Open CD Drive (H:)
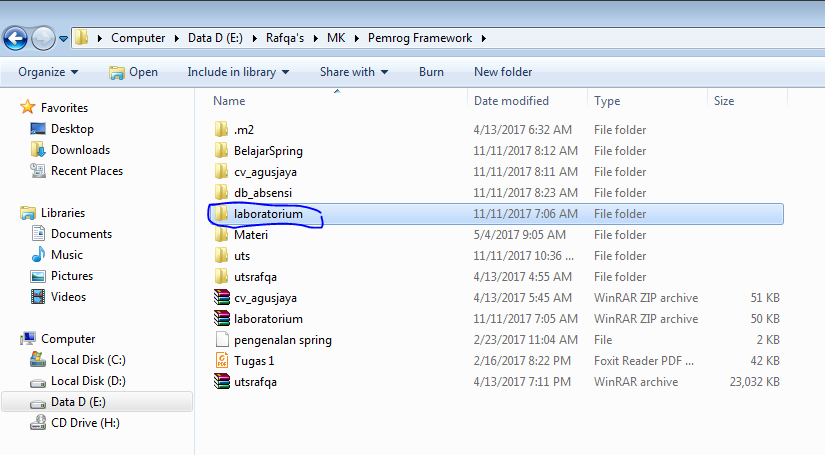 click(x=85, y=423)
